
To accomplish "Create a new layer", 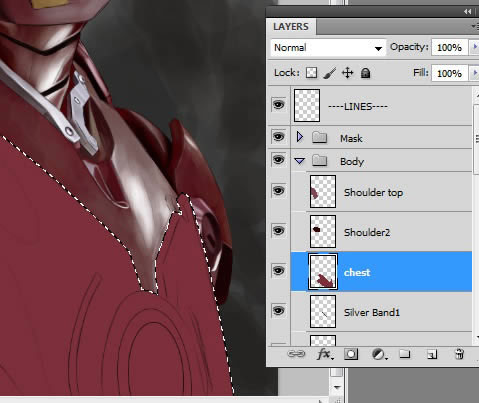I will pyautogui.click(x=432, y=354).
